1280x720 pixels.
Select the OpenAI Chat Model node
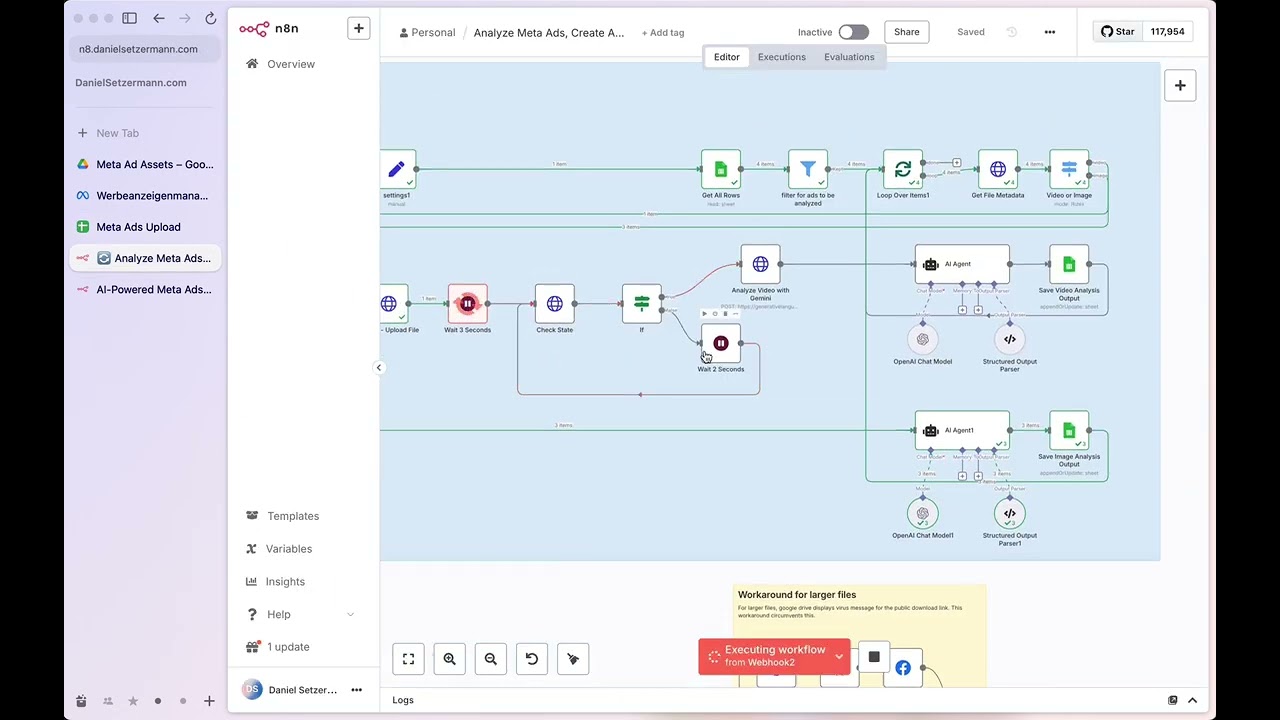pyautogui.click(x=922, y=339)
